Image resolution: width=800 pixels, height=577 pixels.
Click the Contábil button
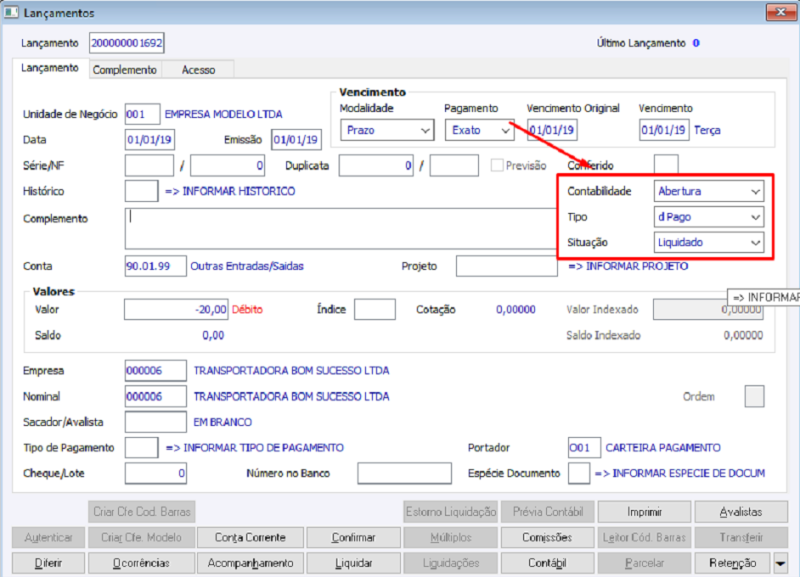point(547,563)
